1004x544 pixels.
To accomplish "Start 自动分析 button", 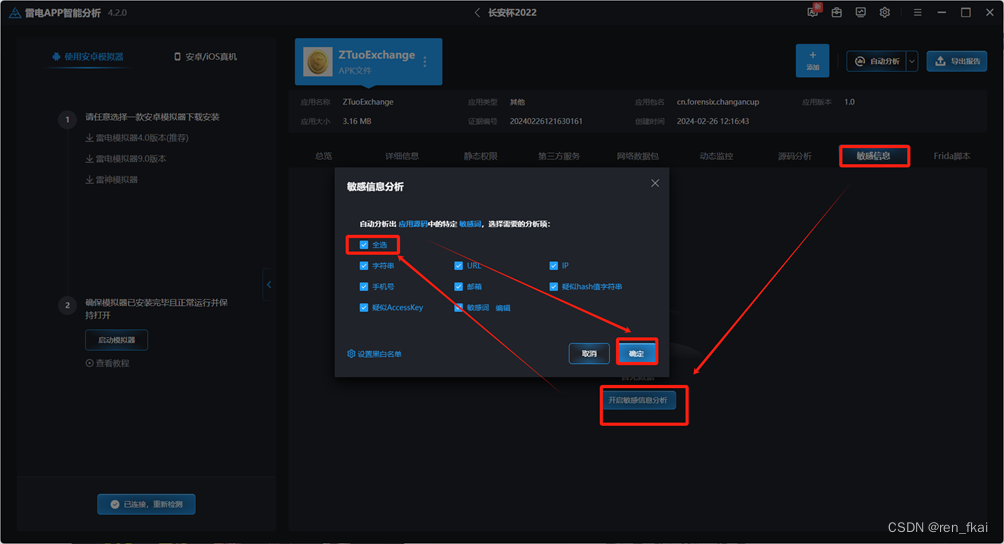I will tap(877, 61).
